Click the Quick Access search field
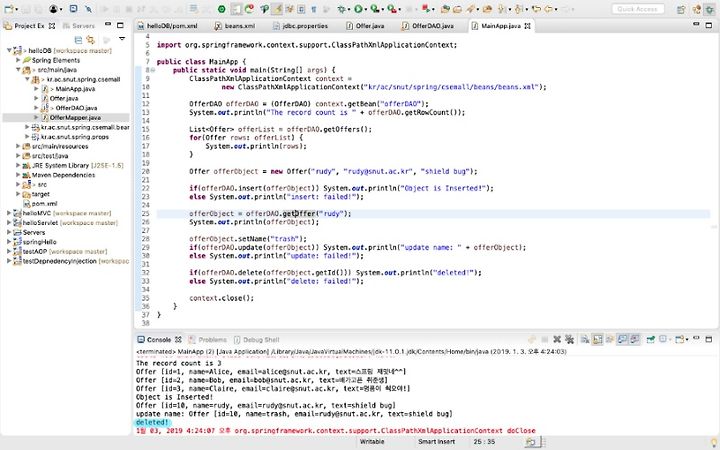720x450 pixels. click(638, 9)
